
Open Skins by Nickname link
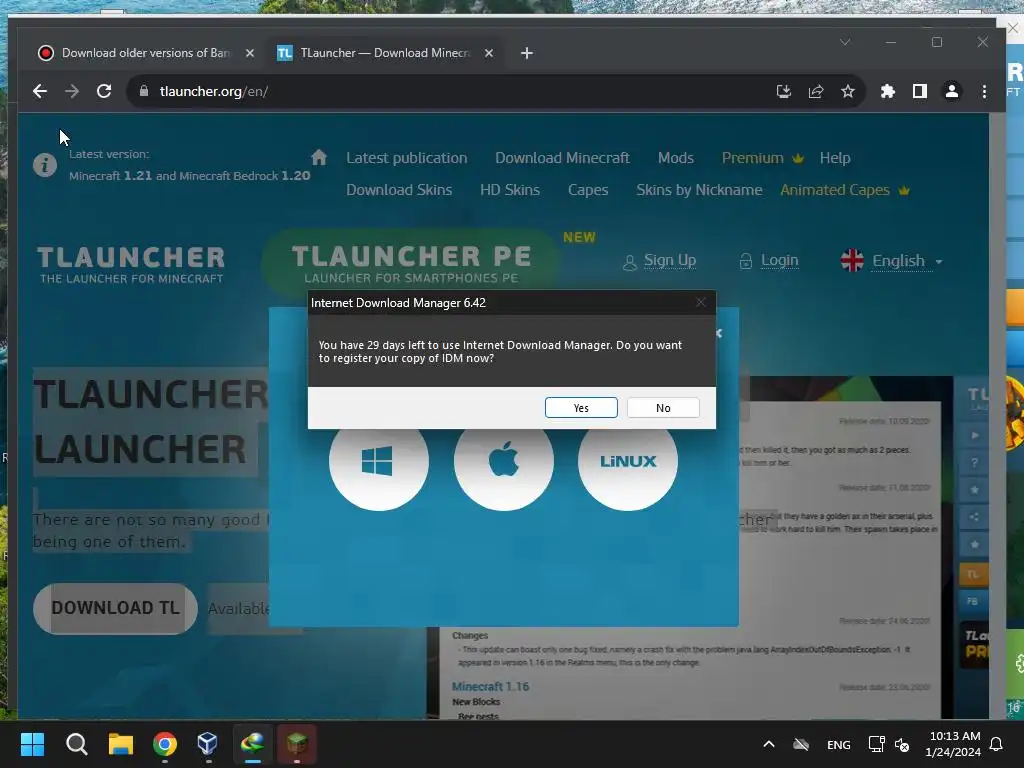click(699, 190)
